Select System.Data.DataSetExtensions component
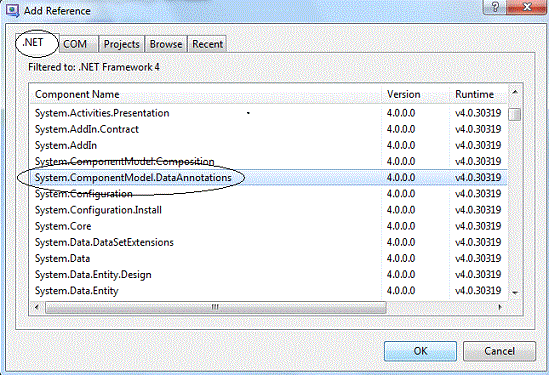The width and height of the screenshot is (549, 375). coord(269,242)
